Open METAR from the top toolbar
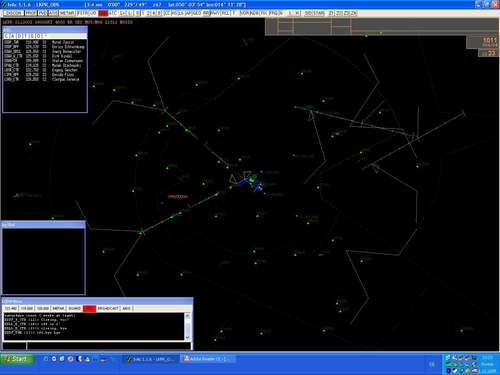The height and width of the screenshot is (375, 500). pyautogui.click(x=67, y=13)
